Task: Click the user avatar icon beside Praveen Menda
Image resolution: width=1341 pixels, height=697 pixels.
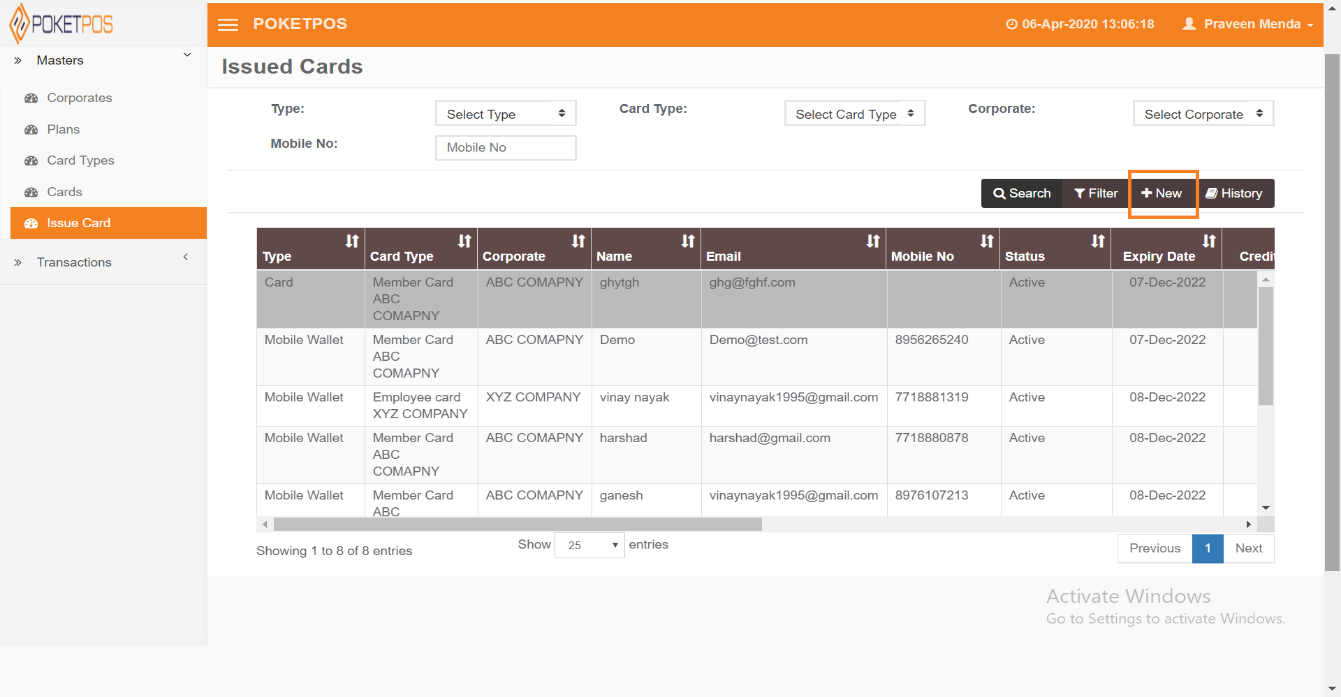Action: click(x=1189, y=24)
